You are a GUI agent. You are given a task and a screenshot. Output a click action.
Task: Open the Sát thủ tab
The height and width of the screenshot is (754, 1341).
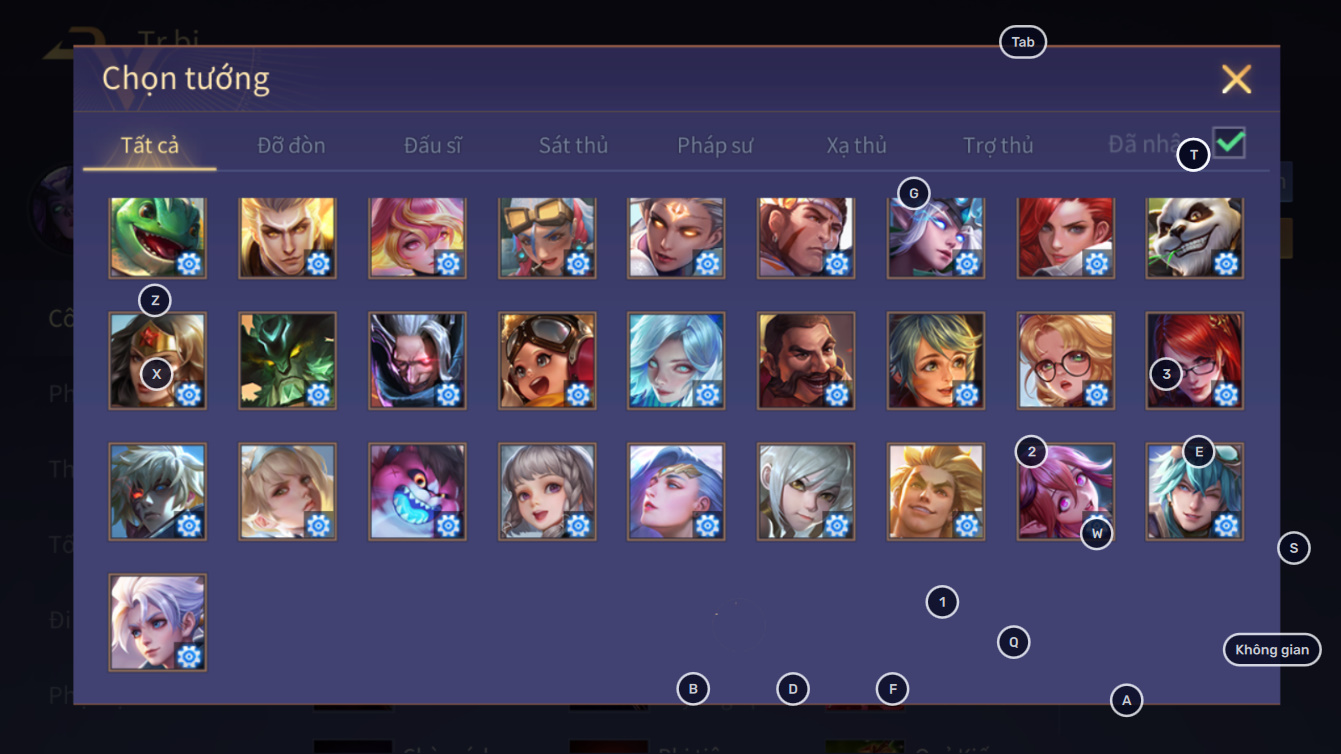point(573,145)
